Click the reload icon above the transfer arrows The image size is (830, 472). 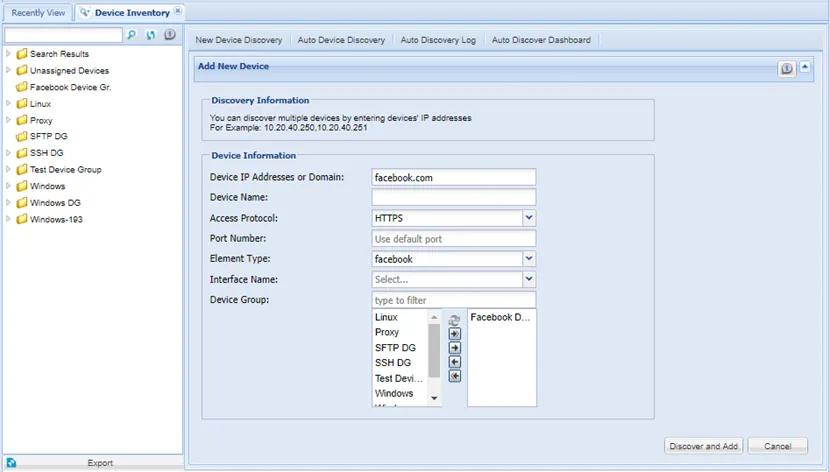(454, 320)
